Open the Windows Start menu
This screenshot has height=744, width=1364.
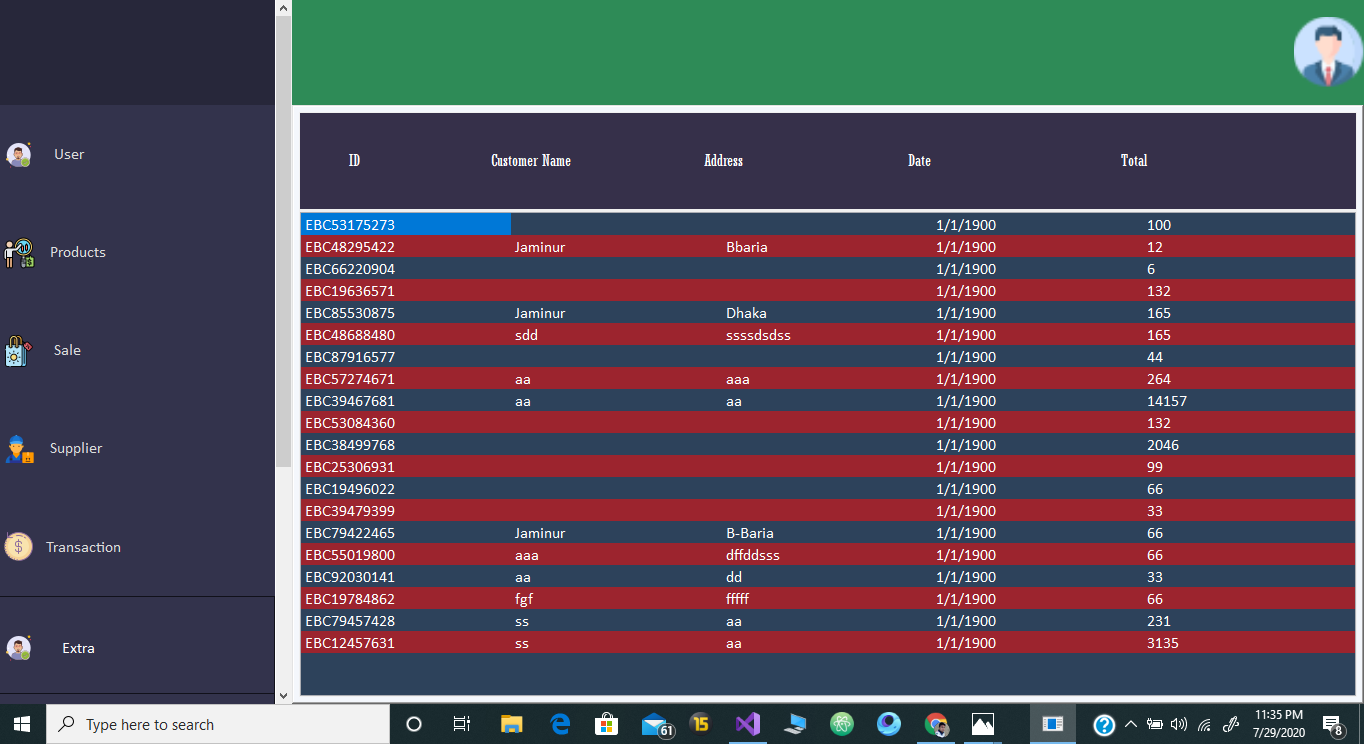[20, 724]
